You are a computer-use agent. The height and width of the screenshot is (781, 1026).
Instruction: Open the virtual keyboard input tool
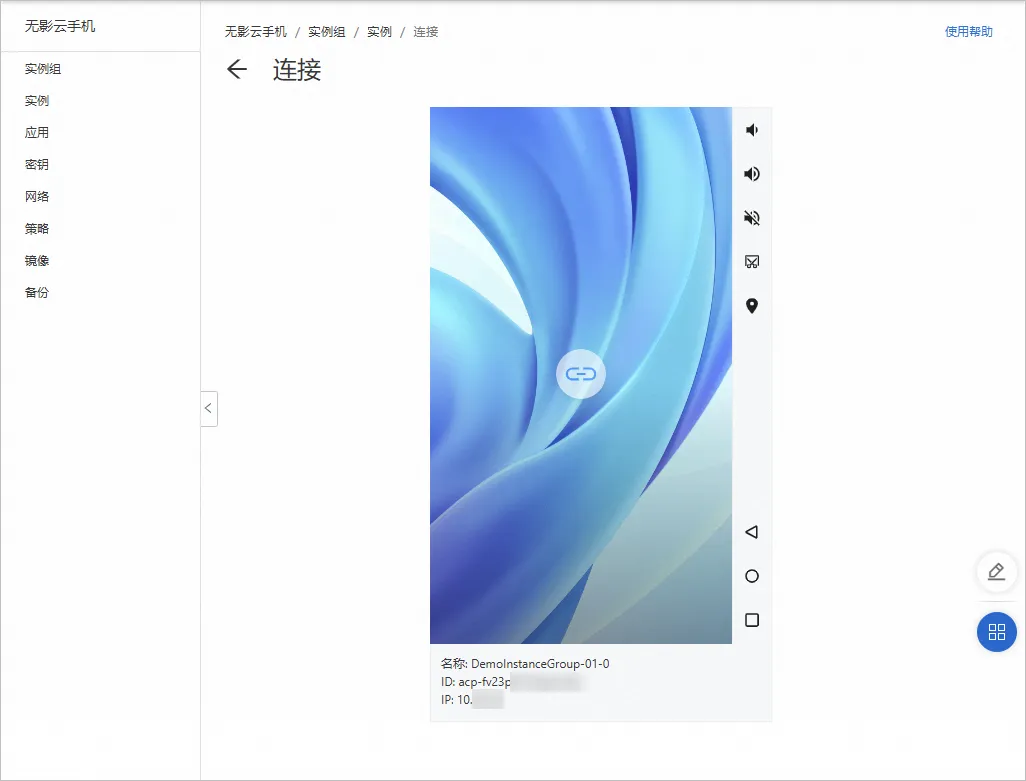pos(752,261)
